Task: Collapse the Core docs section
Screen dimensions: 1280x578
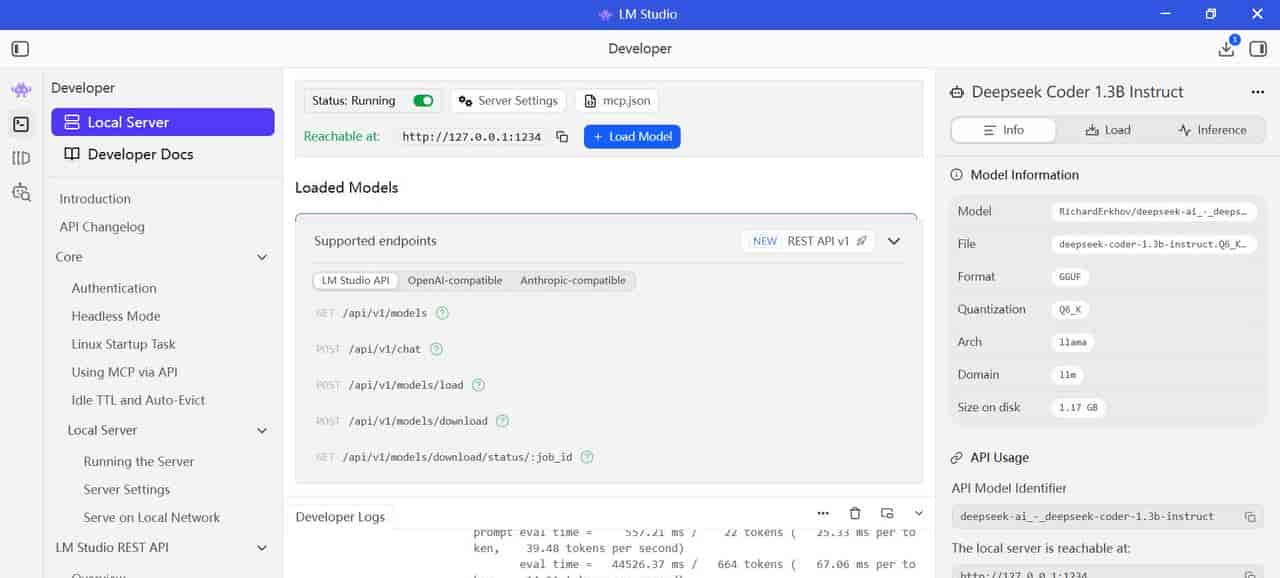Action: (262, 258)
